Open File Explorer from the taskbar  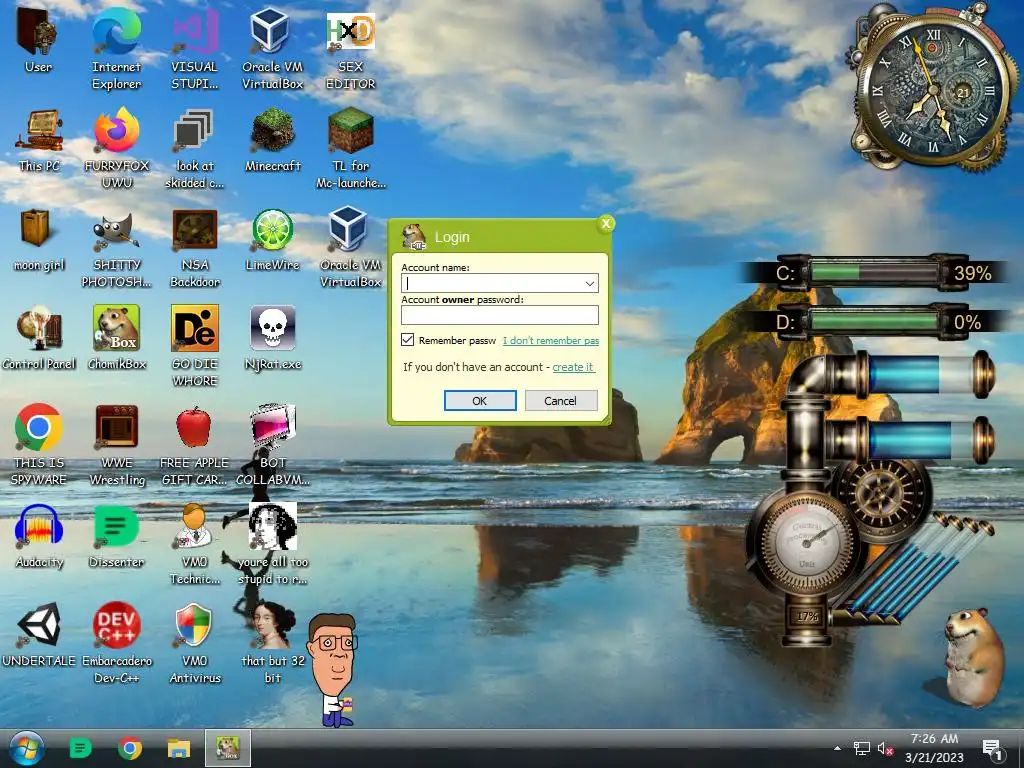(x=178, y=748)
